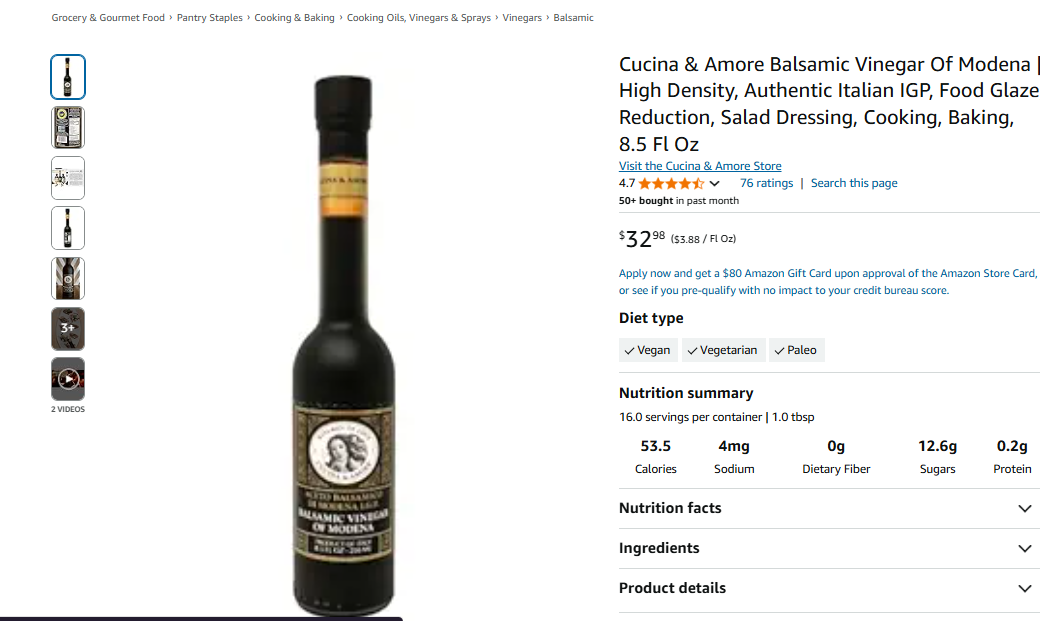View the nutrition label thumbnail

coord(68,127)
